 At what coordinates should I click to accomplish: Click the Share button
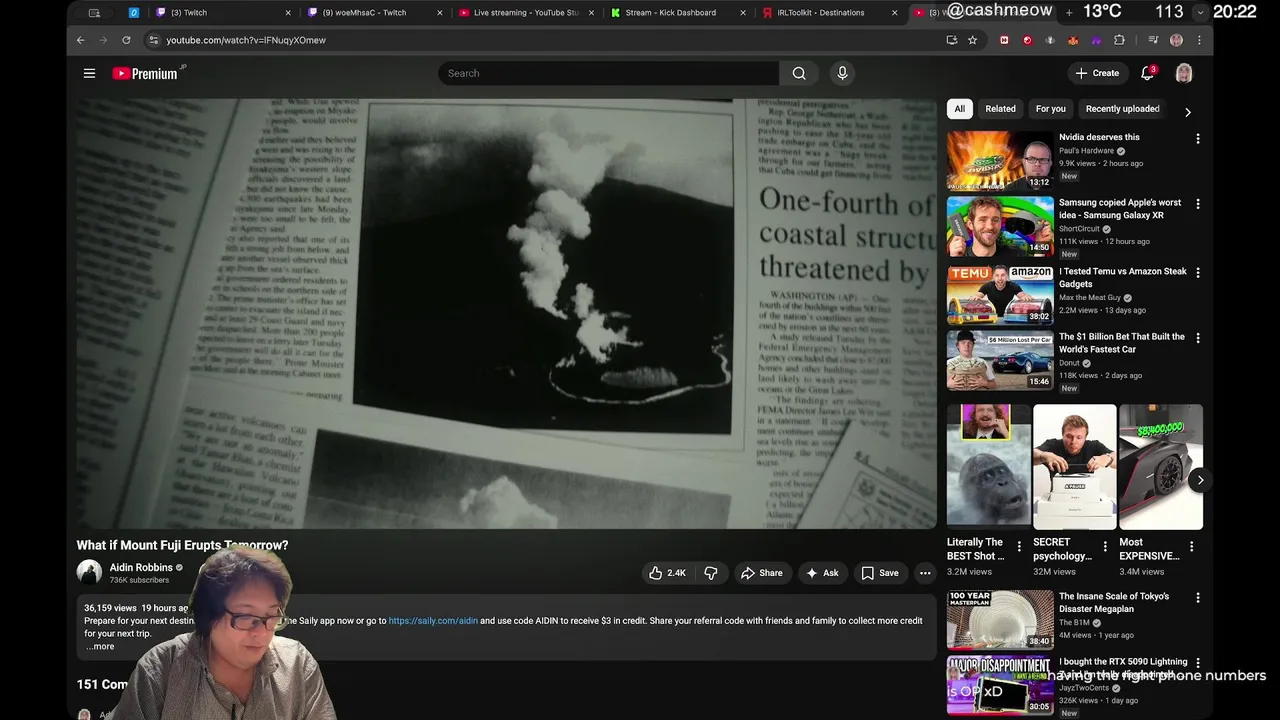pos(762,573)
